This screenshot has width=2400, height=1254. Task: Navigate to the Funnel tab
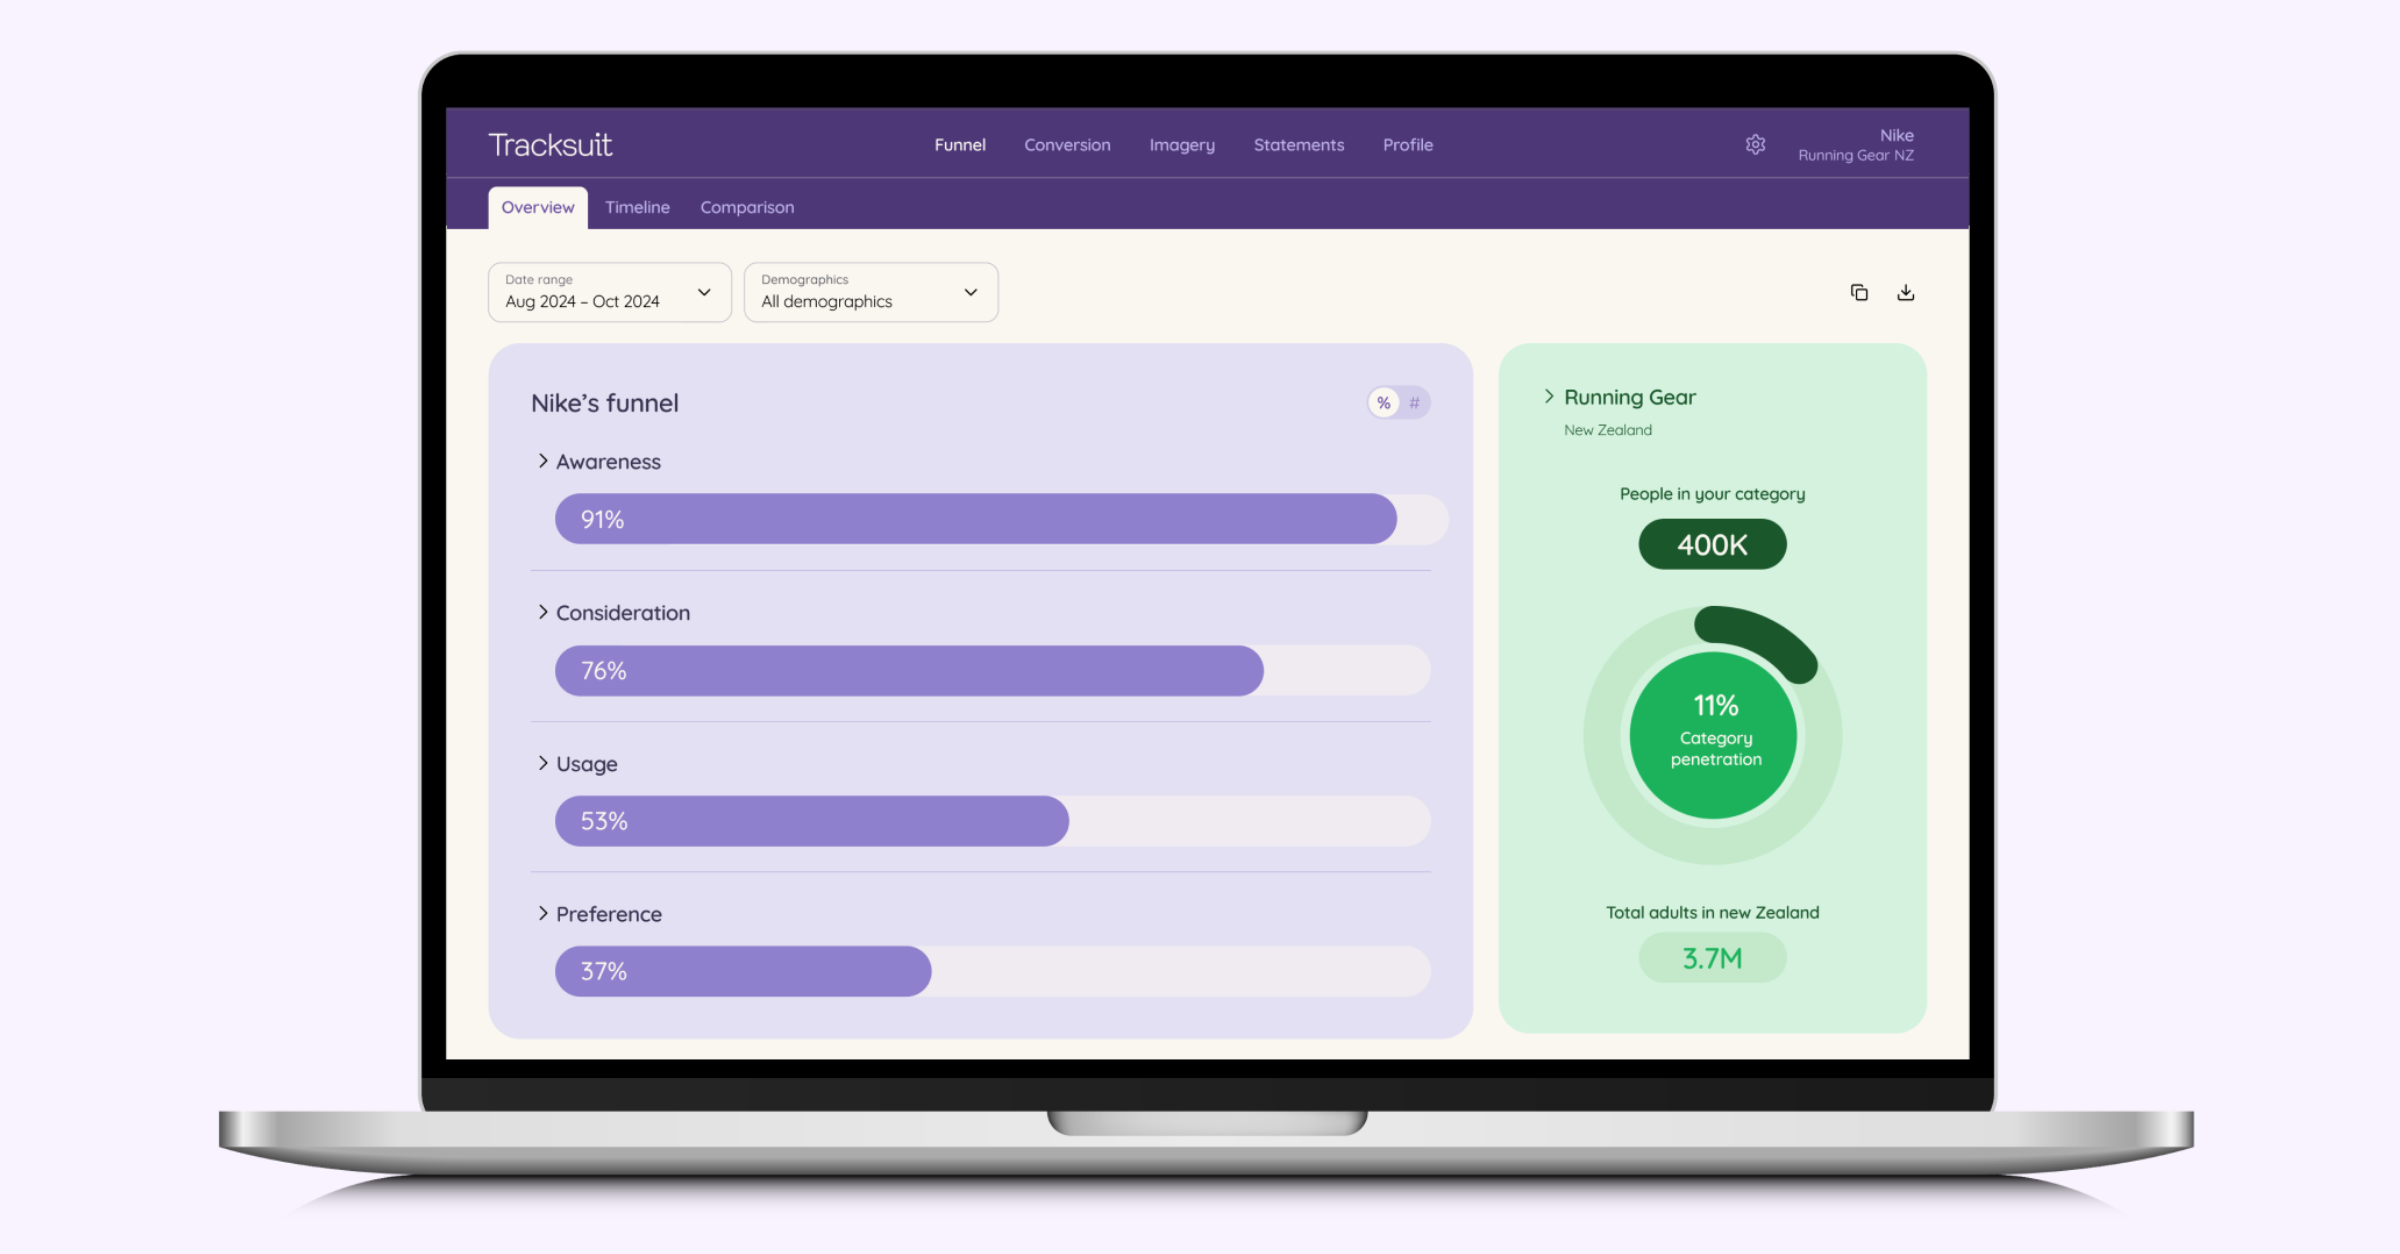960,146
